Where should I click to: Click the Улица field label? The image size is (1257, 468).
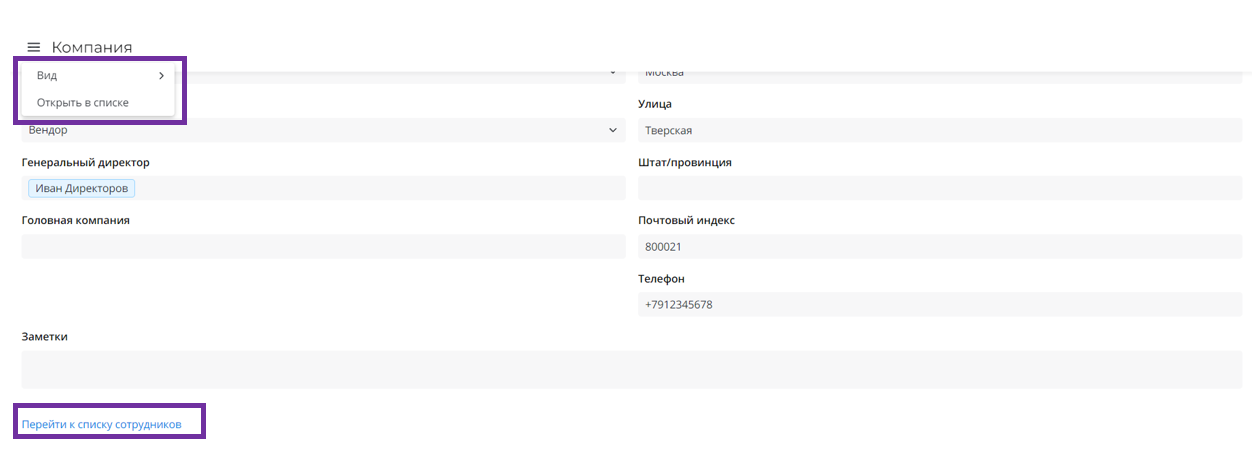[655, 103]
